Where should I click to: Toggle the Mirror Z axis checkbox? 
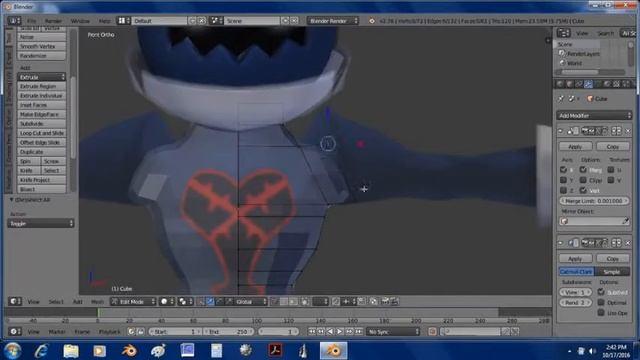(x=563, y=190)
